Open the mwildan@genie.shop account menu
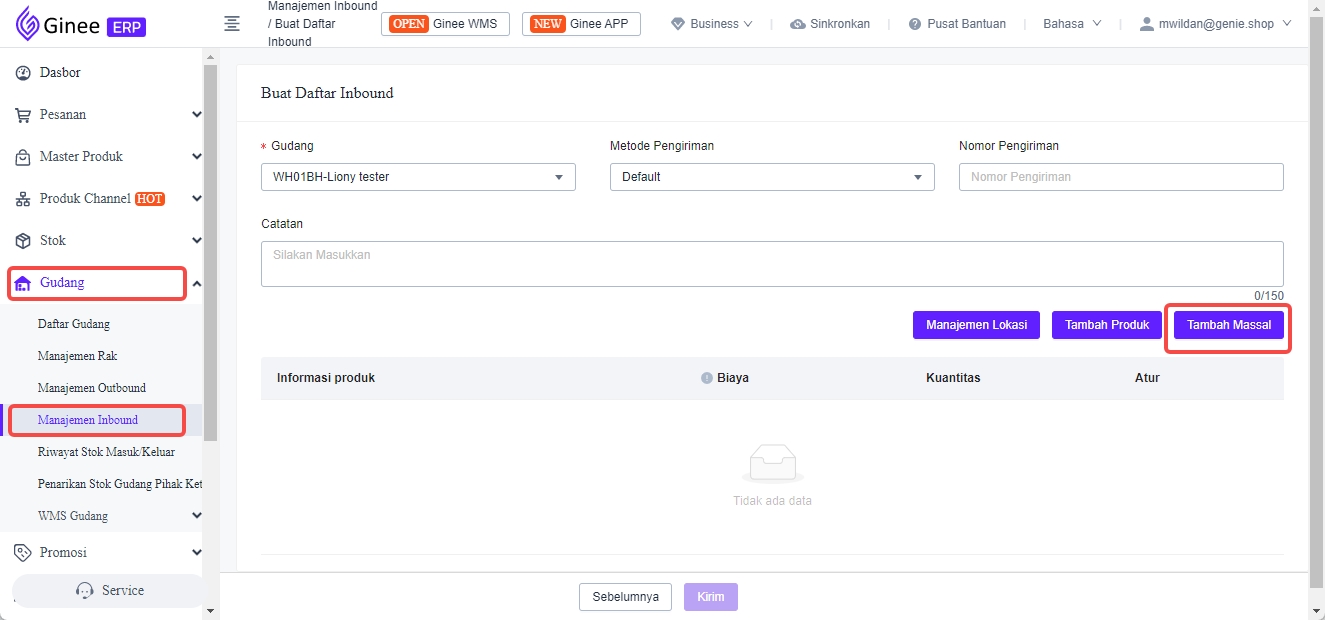This screenshot has height=620, width=1325. pos(1216,24)
